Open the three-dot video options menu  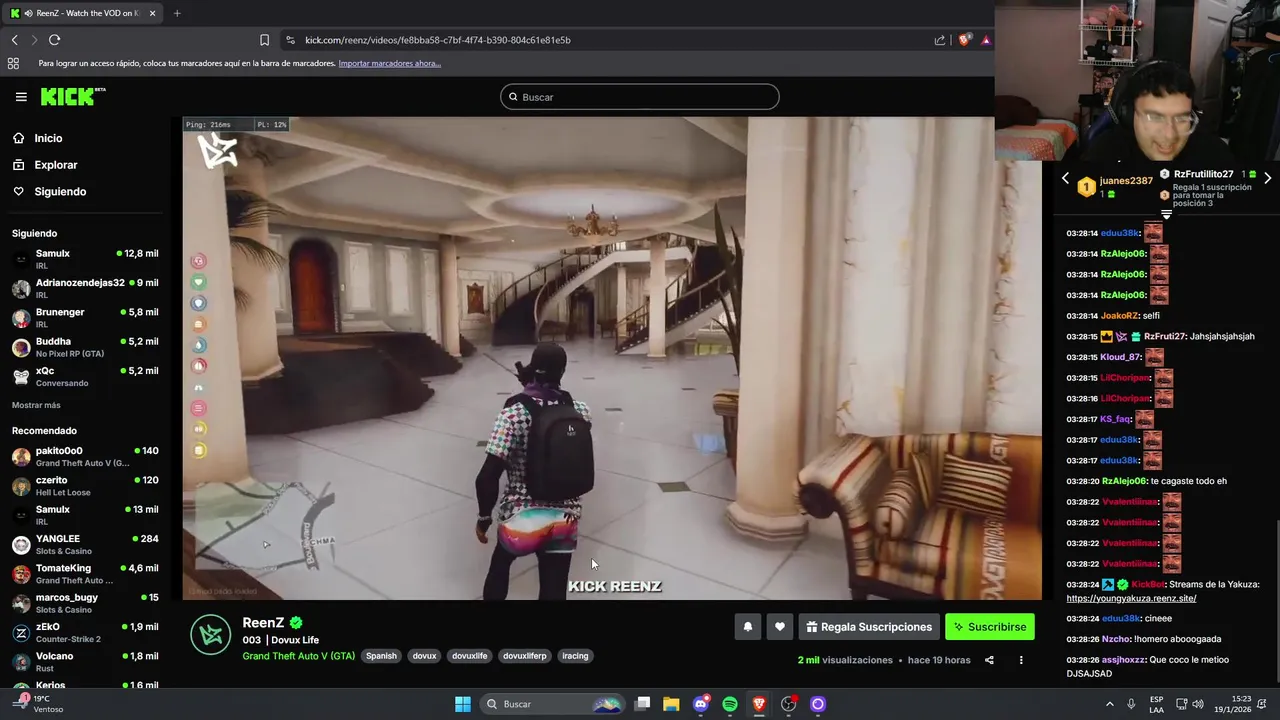(1021, 660)
